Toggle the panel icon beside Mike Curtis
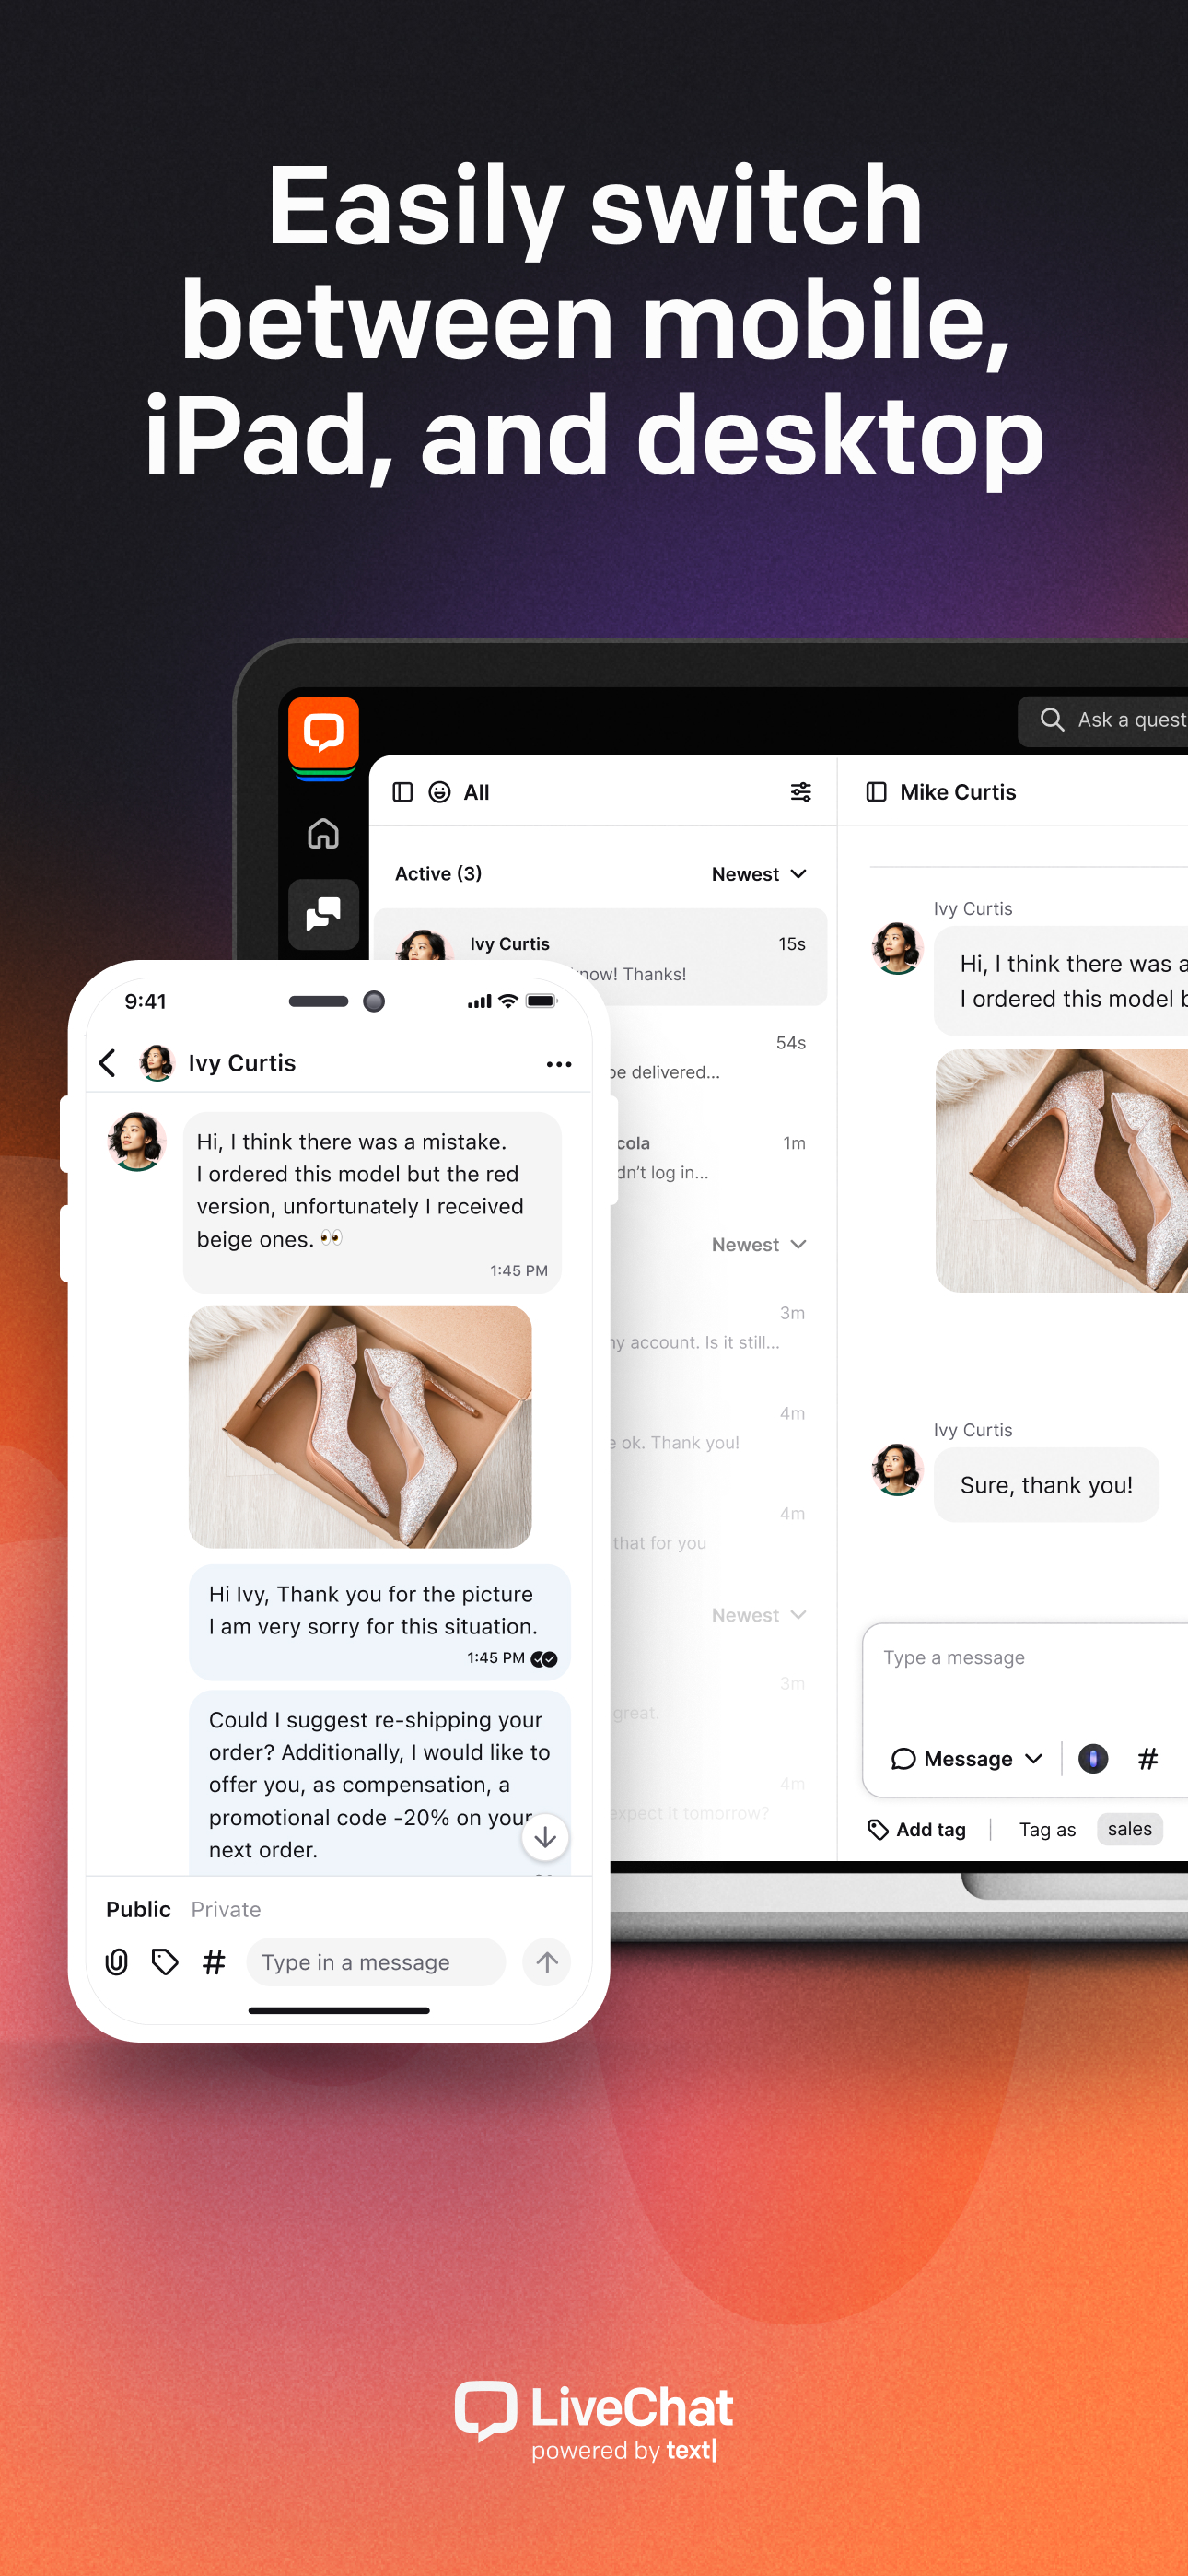 pyautogui.click(x=876, y=792)
